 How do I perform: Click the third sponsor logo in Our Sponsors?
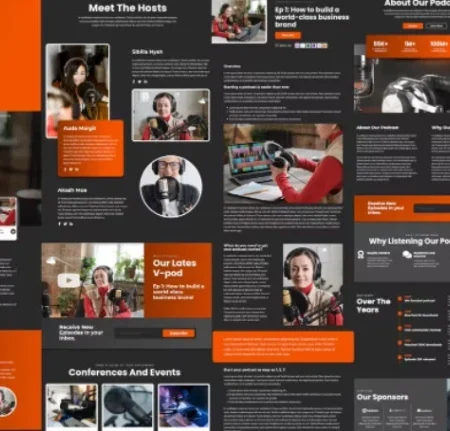click(x=424, y=411)
